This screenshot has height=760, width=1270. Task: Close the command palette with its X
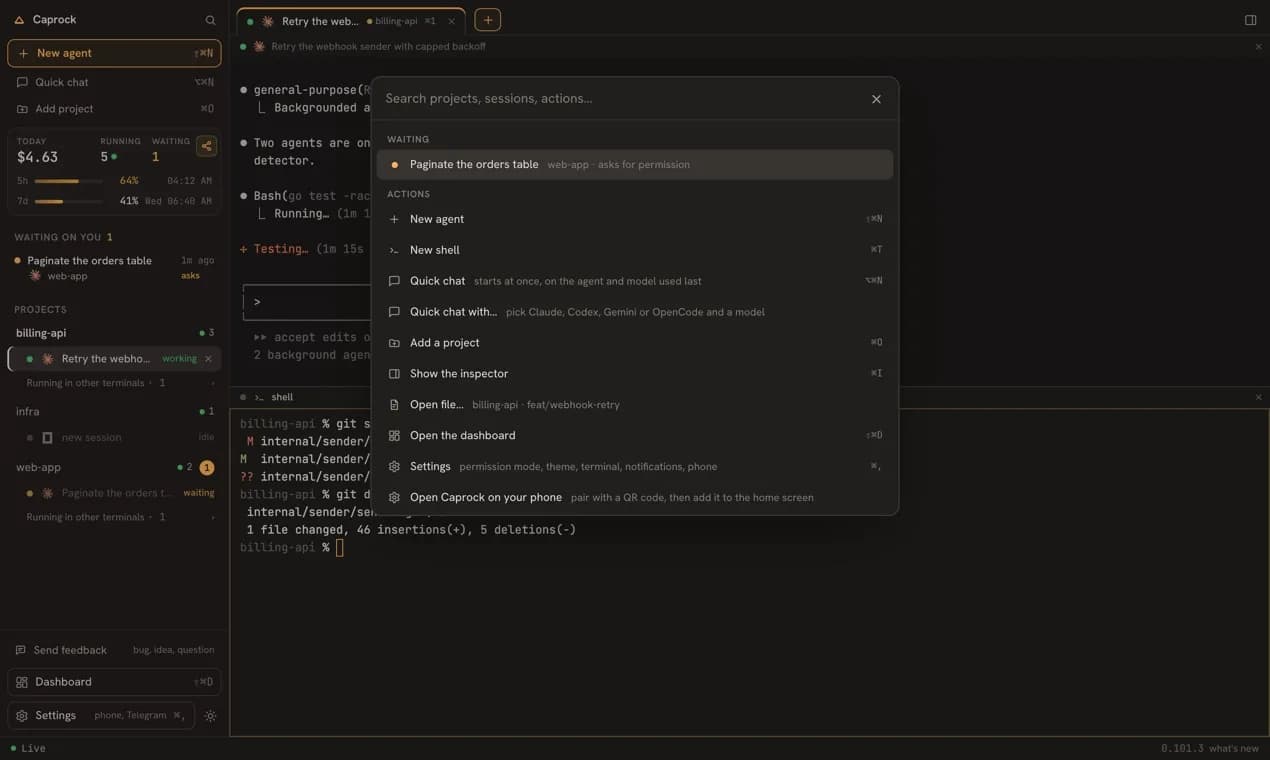876,99
